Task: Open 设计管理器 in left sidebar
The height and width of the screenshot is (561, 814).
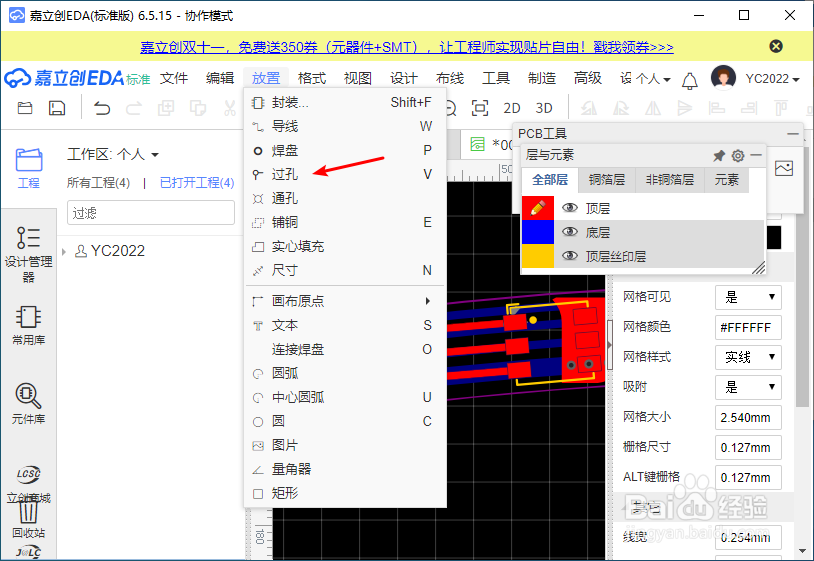Action: click(29, 254)
